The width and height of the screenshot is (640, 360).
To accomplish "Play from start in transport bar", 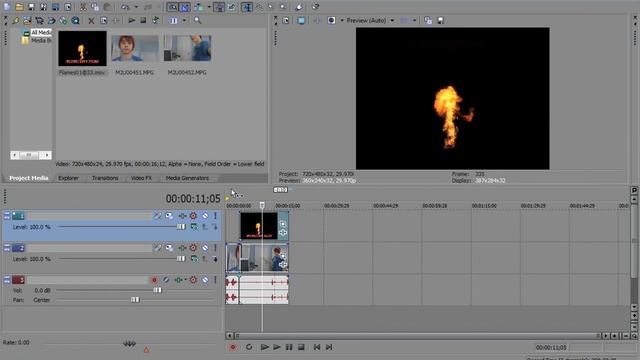I will tap(264, 347).
